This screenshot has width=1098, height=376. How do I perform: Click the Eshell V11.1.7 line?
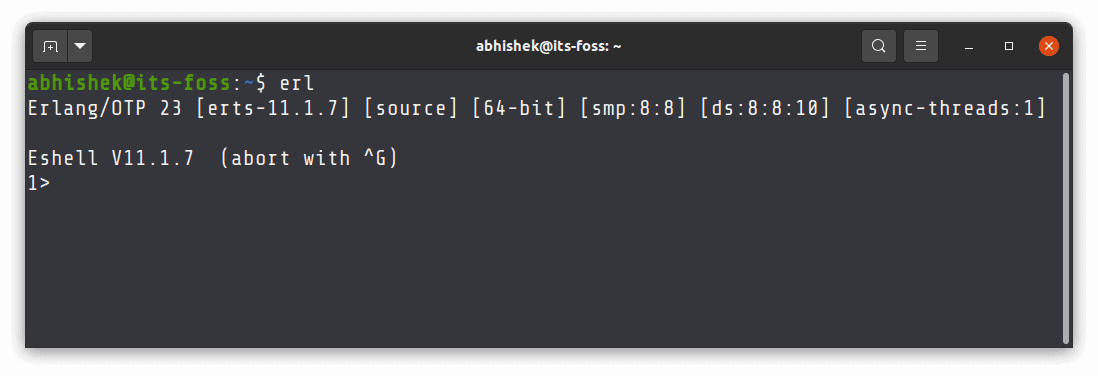tap(213, 158)
